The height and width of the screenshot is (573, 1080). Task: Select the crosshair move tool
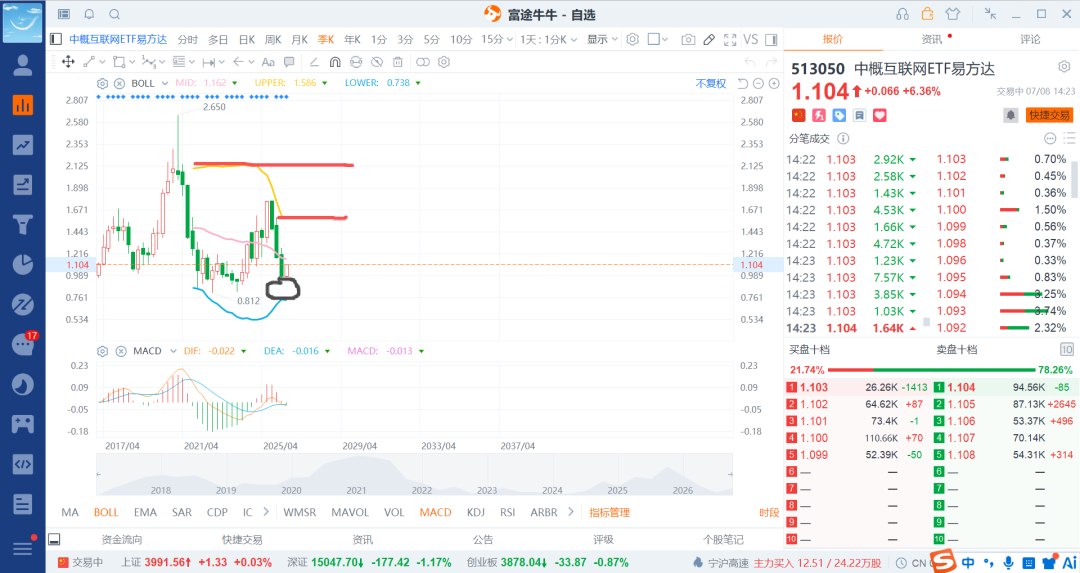point(68,62)
